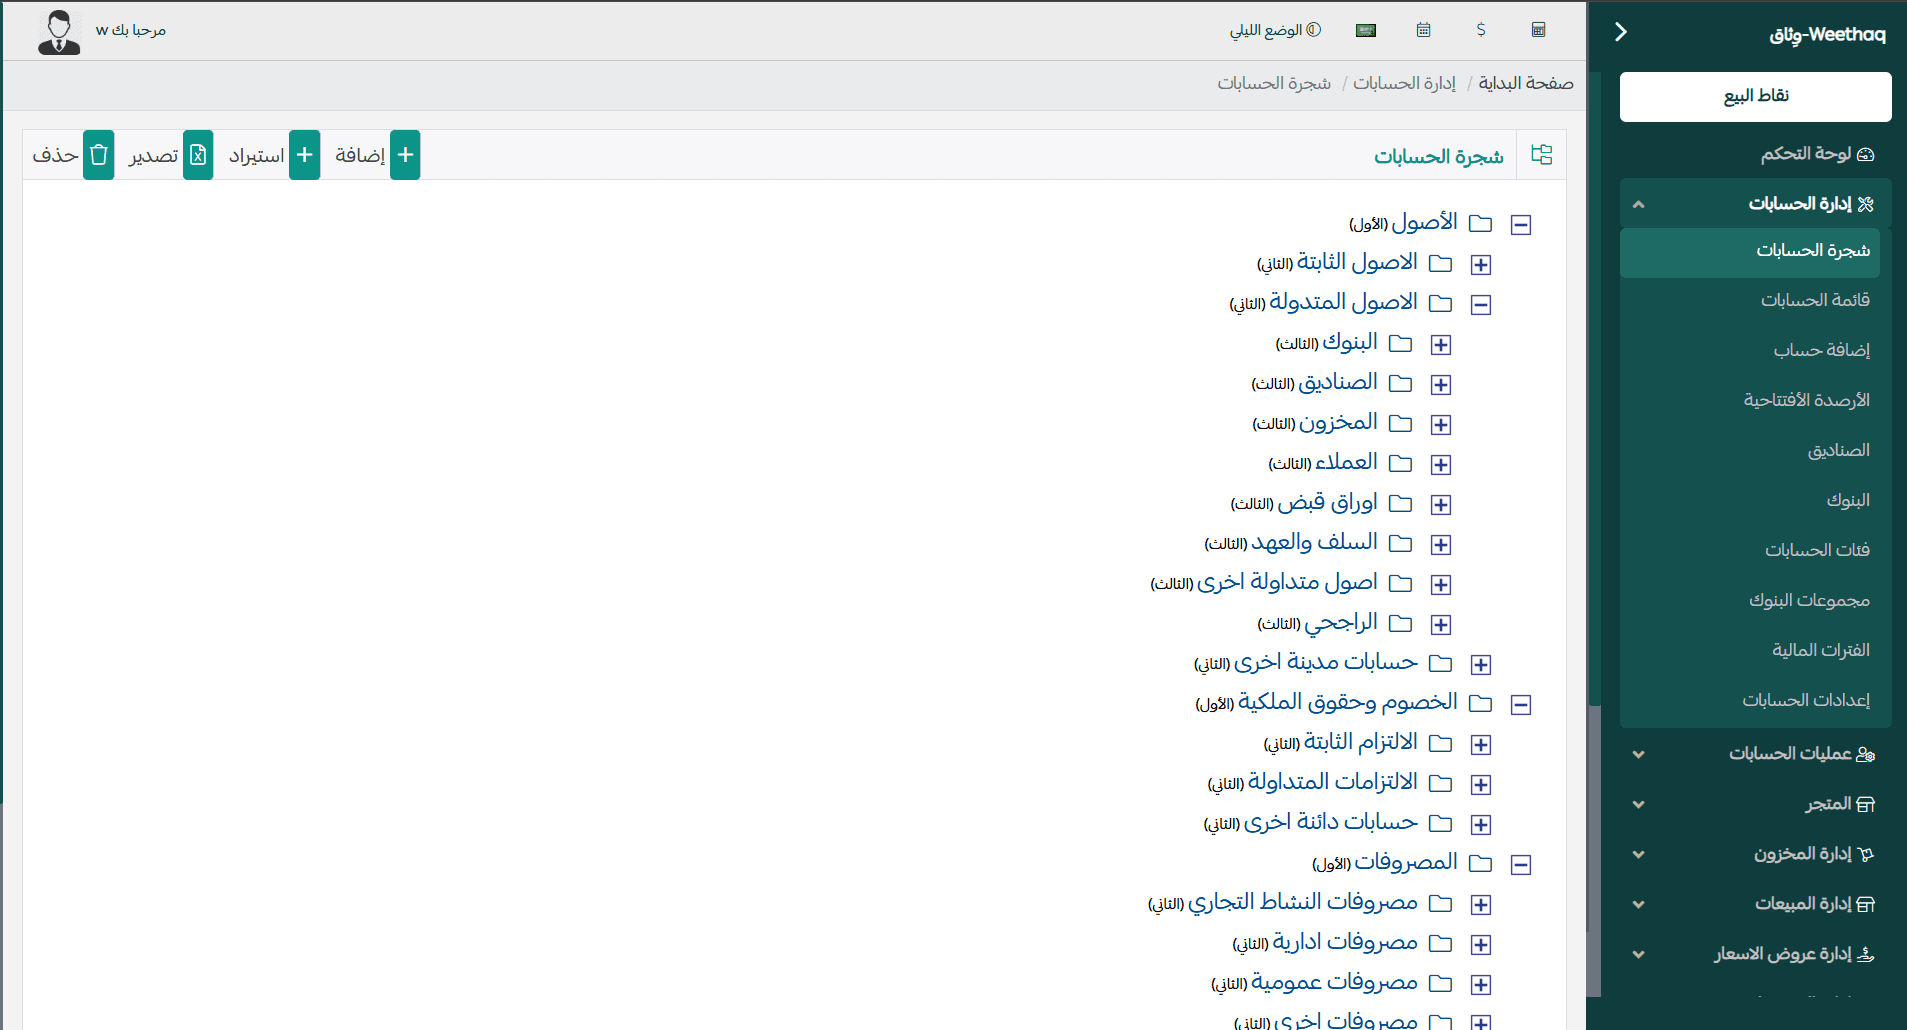Click the Excel icon on the تصدير button

[198, 155]
